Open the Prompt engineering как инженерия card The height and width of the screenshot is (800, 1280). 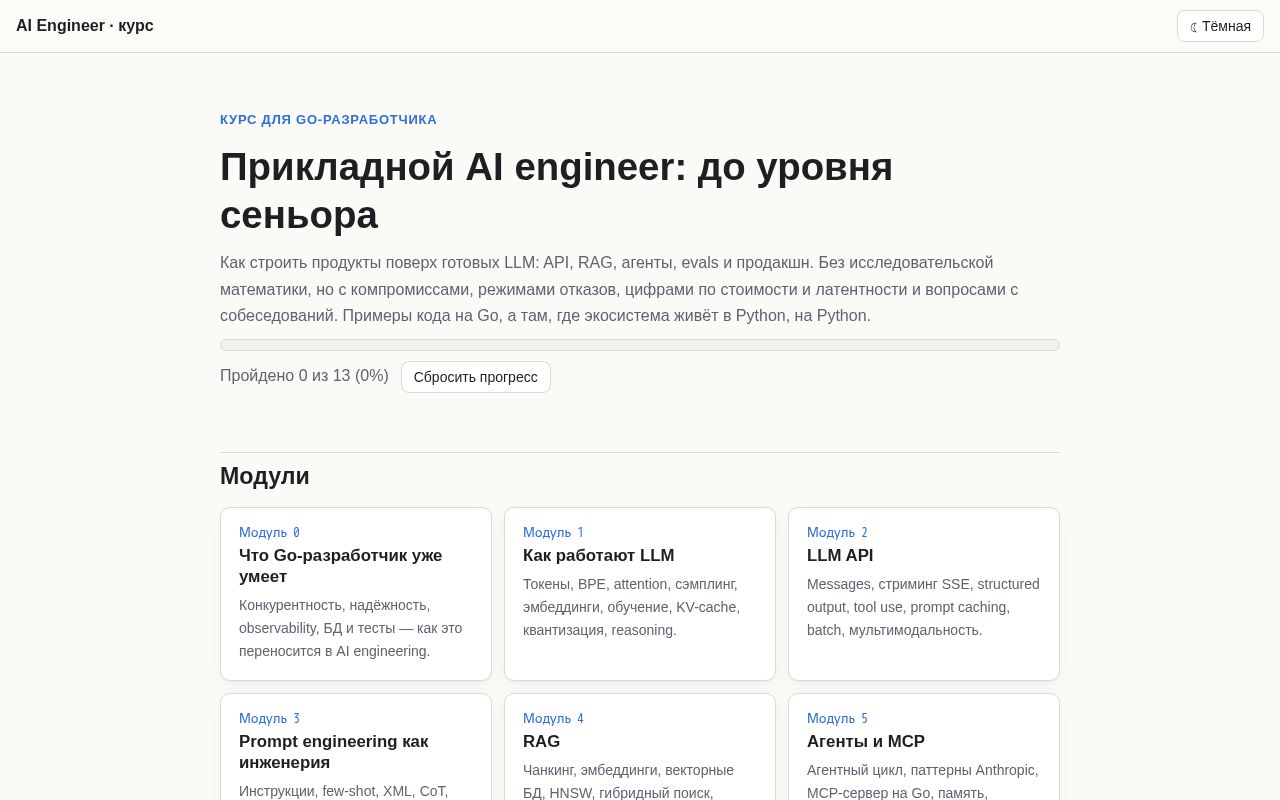click(356, 747)
